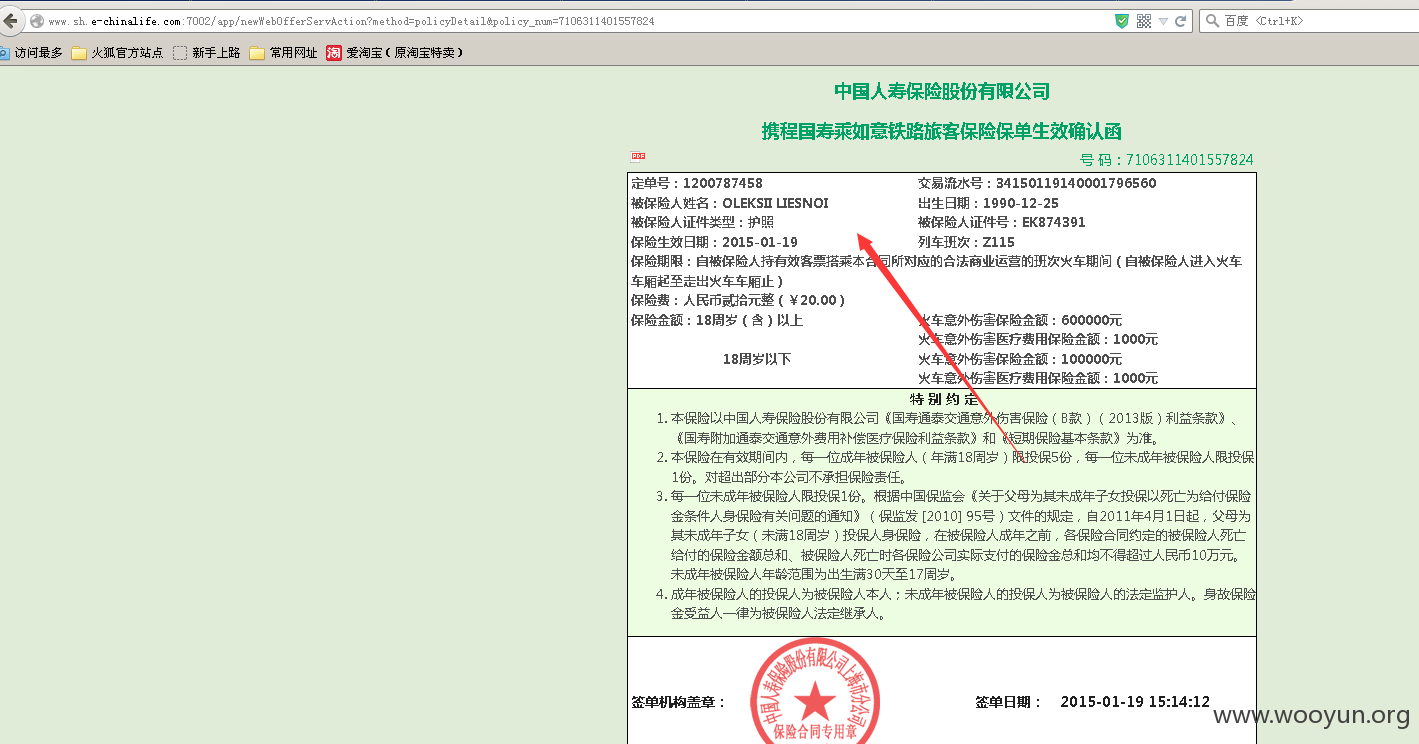Image resolution: width=1419 pixels, height=744 pixels.
Task: Click the search magnifier icon
Action: click(1213, 21)
